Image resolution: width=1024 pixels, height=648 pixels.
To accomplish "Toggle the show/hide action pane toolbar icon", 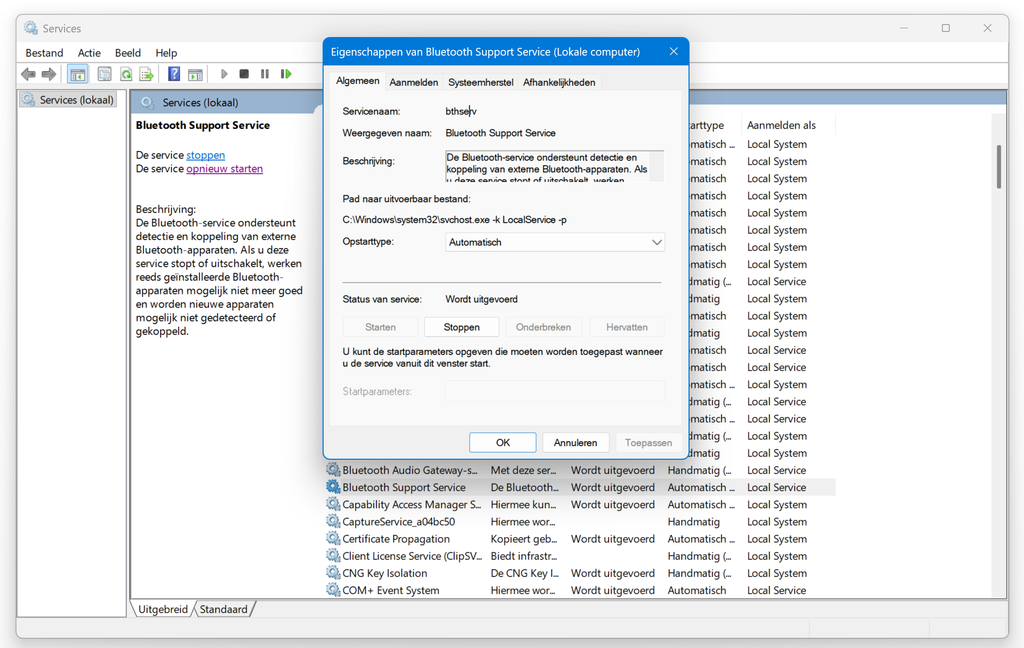I will tap(195, 74).
